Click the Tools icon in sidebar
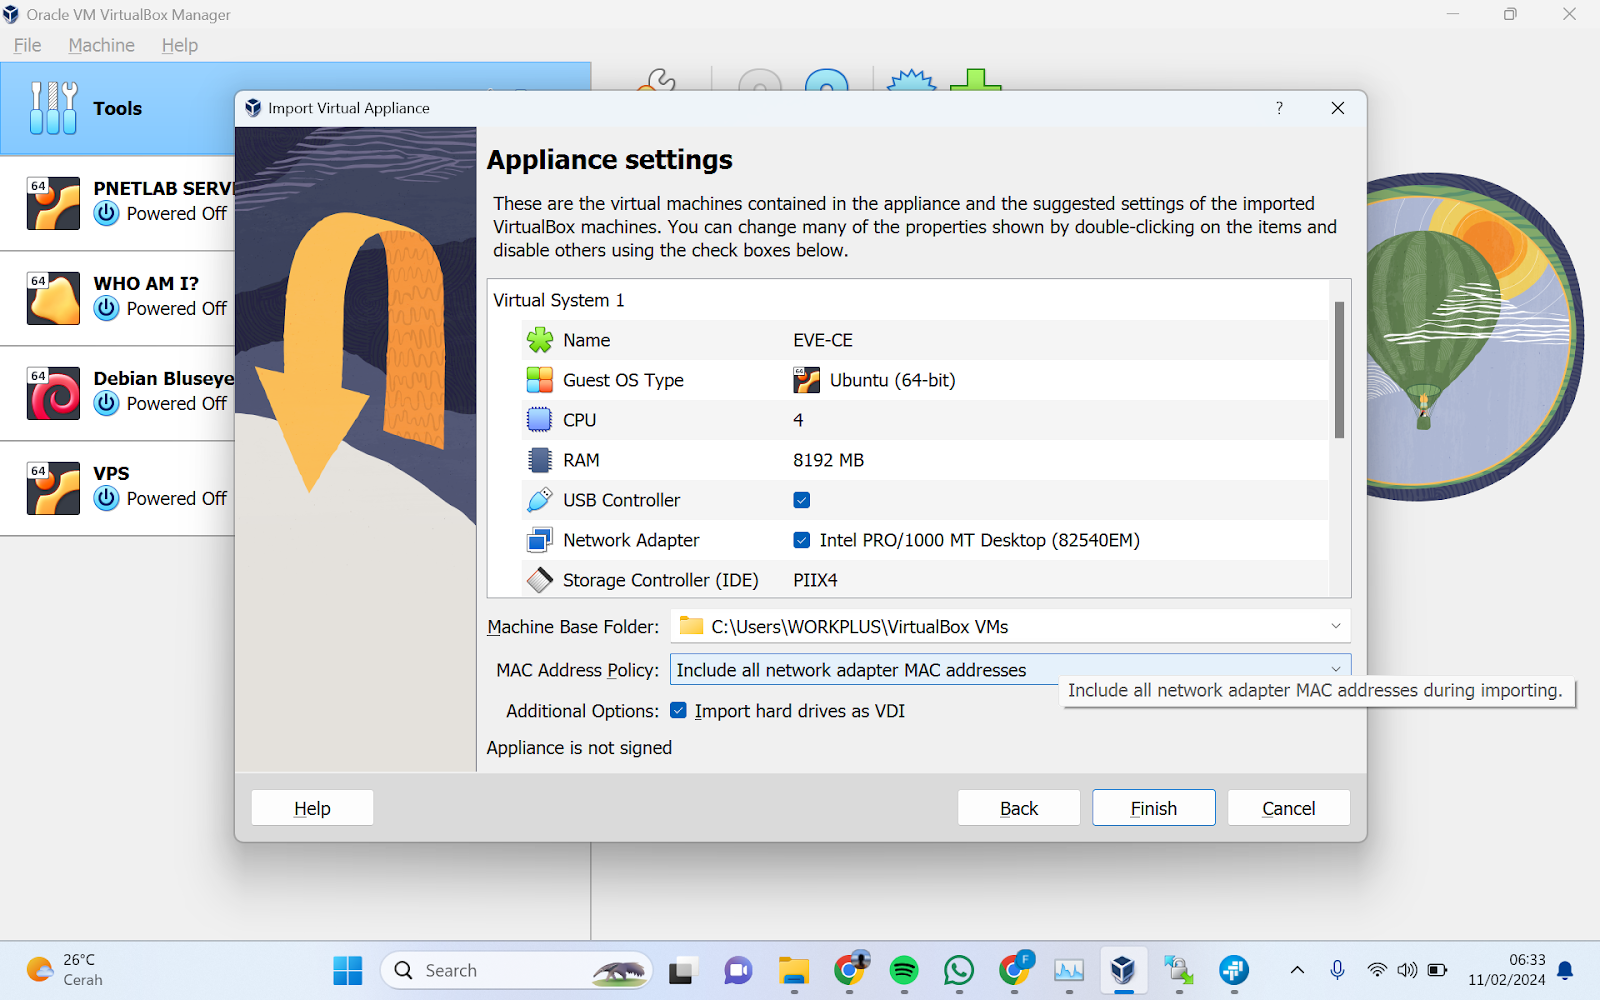This screenshot has height=1000, width=1600. tap(53, 108)
